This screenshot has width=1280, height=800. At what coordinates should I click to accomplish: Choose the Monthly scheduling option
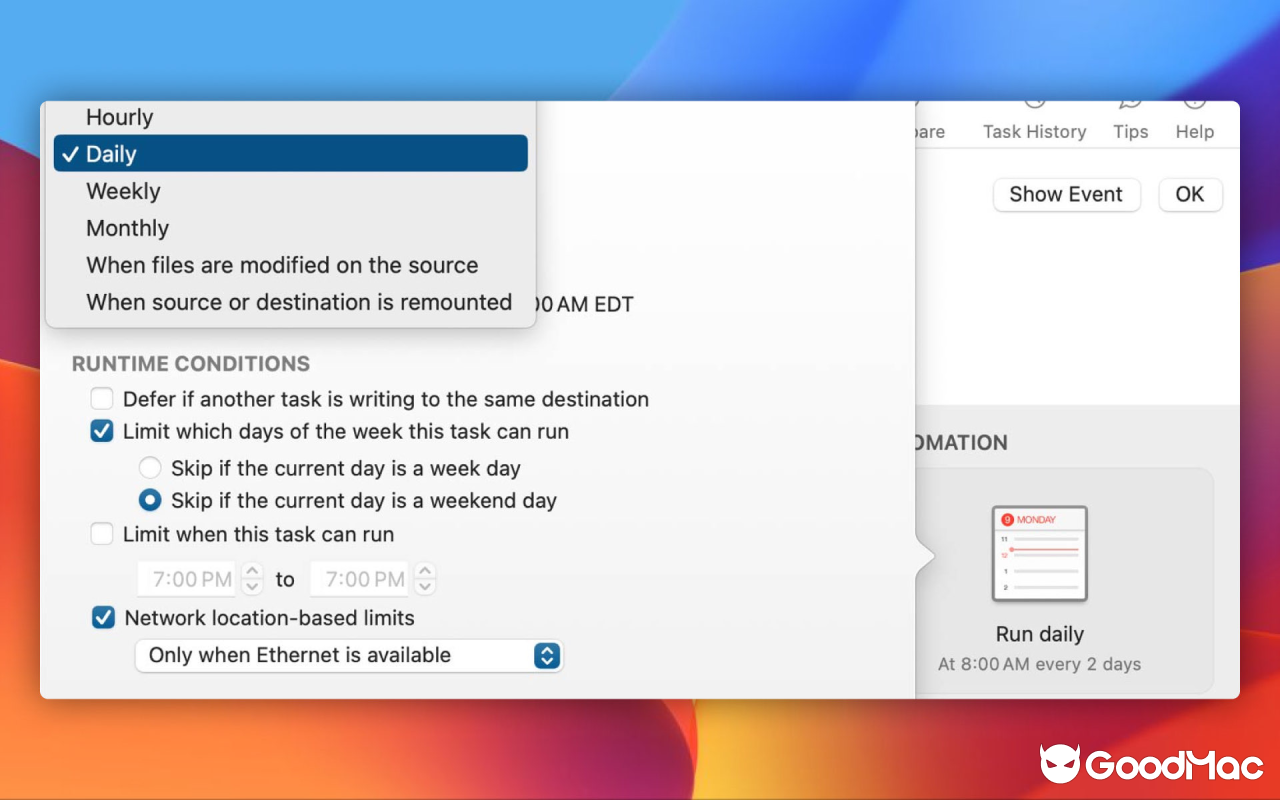pos(127,228)
